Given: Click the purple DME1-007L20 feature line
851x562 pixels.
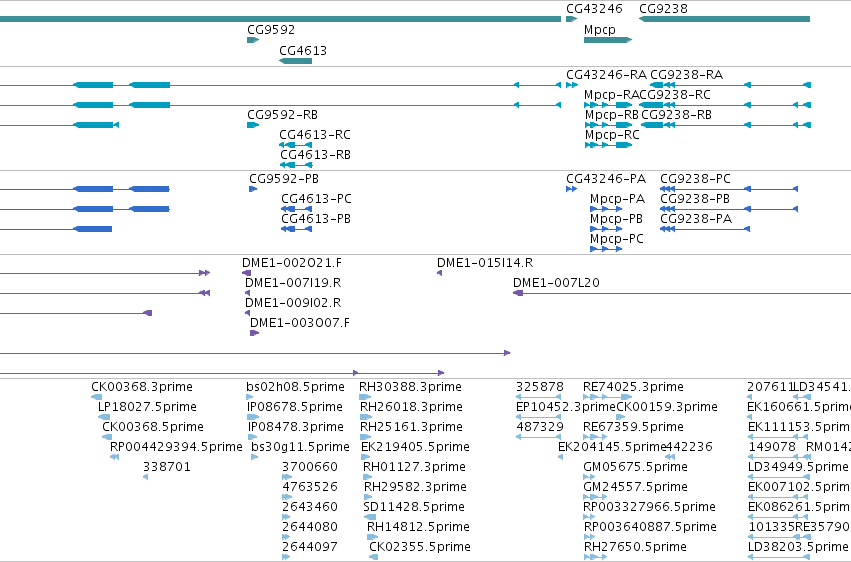Looking at the screenshot, I should (x=682, y=293).
